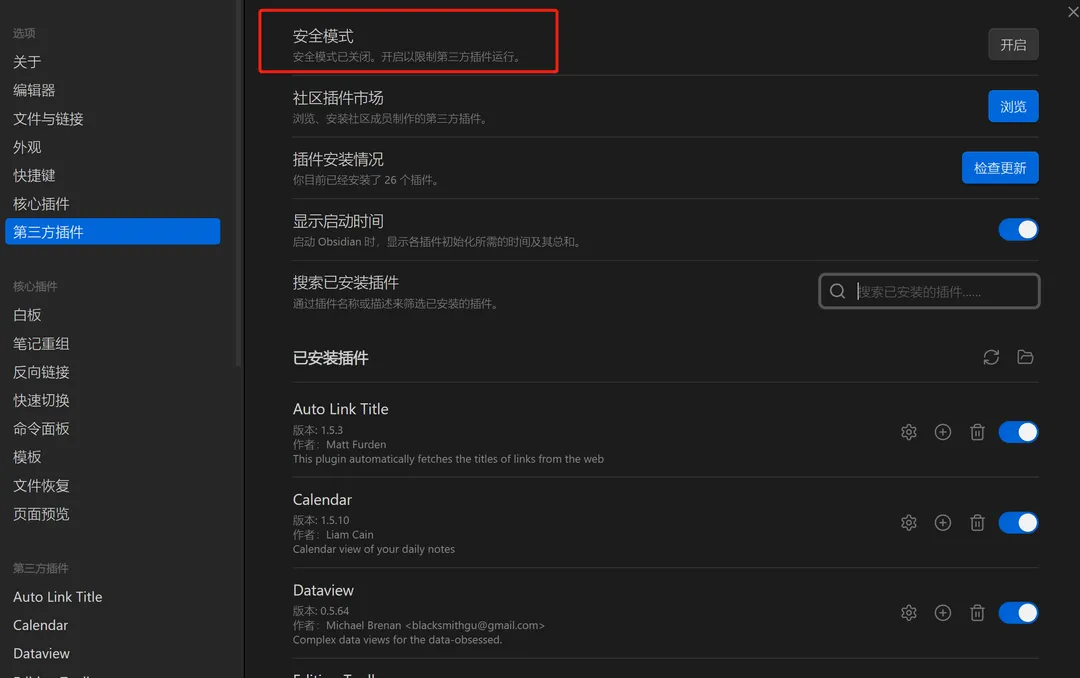Image resolution: width=1080 pixels, height=678 pixels.
Task: Toggle the 显示启动时间 switch
Action: point(1018,230)
